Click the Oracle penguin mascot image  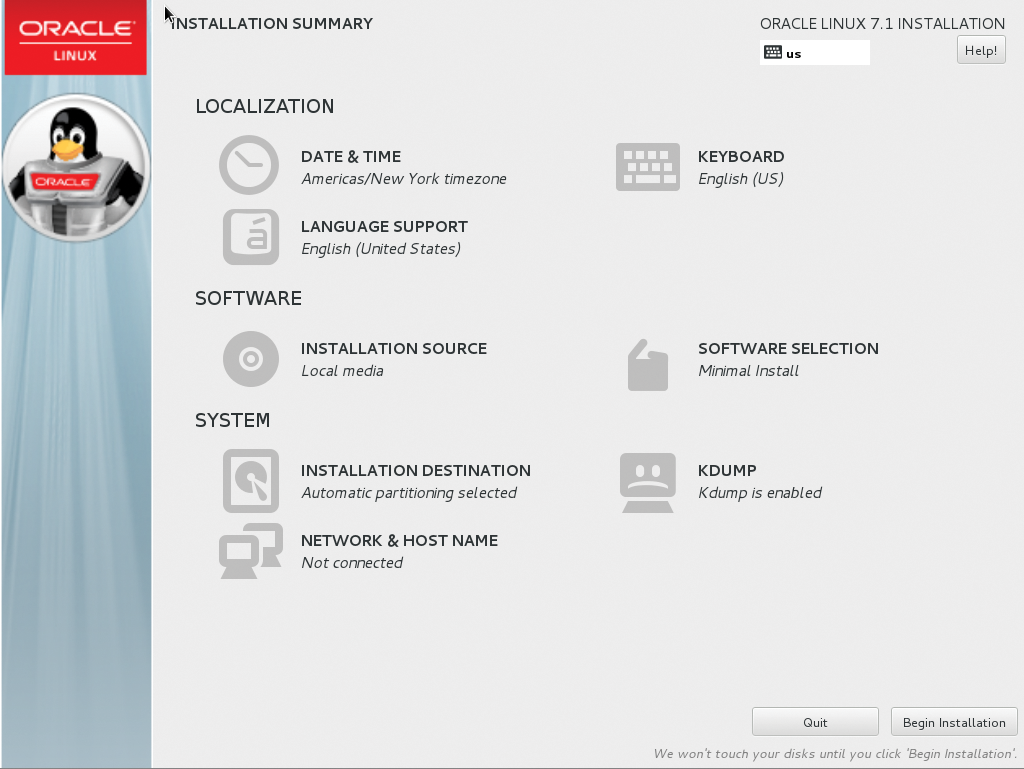pyautogui.click(x=75, y=167)
